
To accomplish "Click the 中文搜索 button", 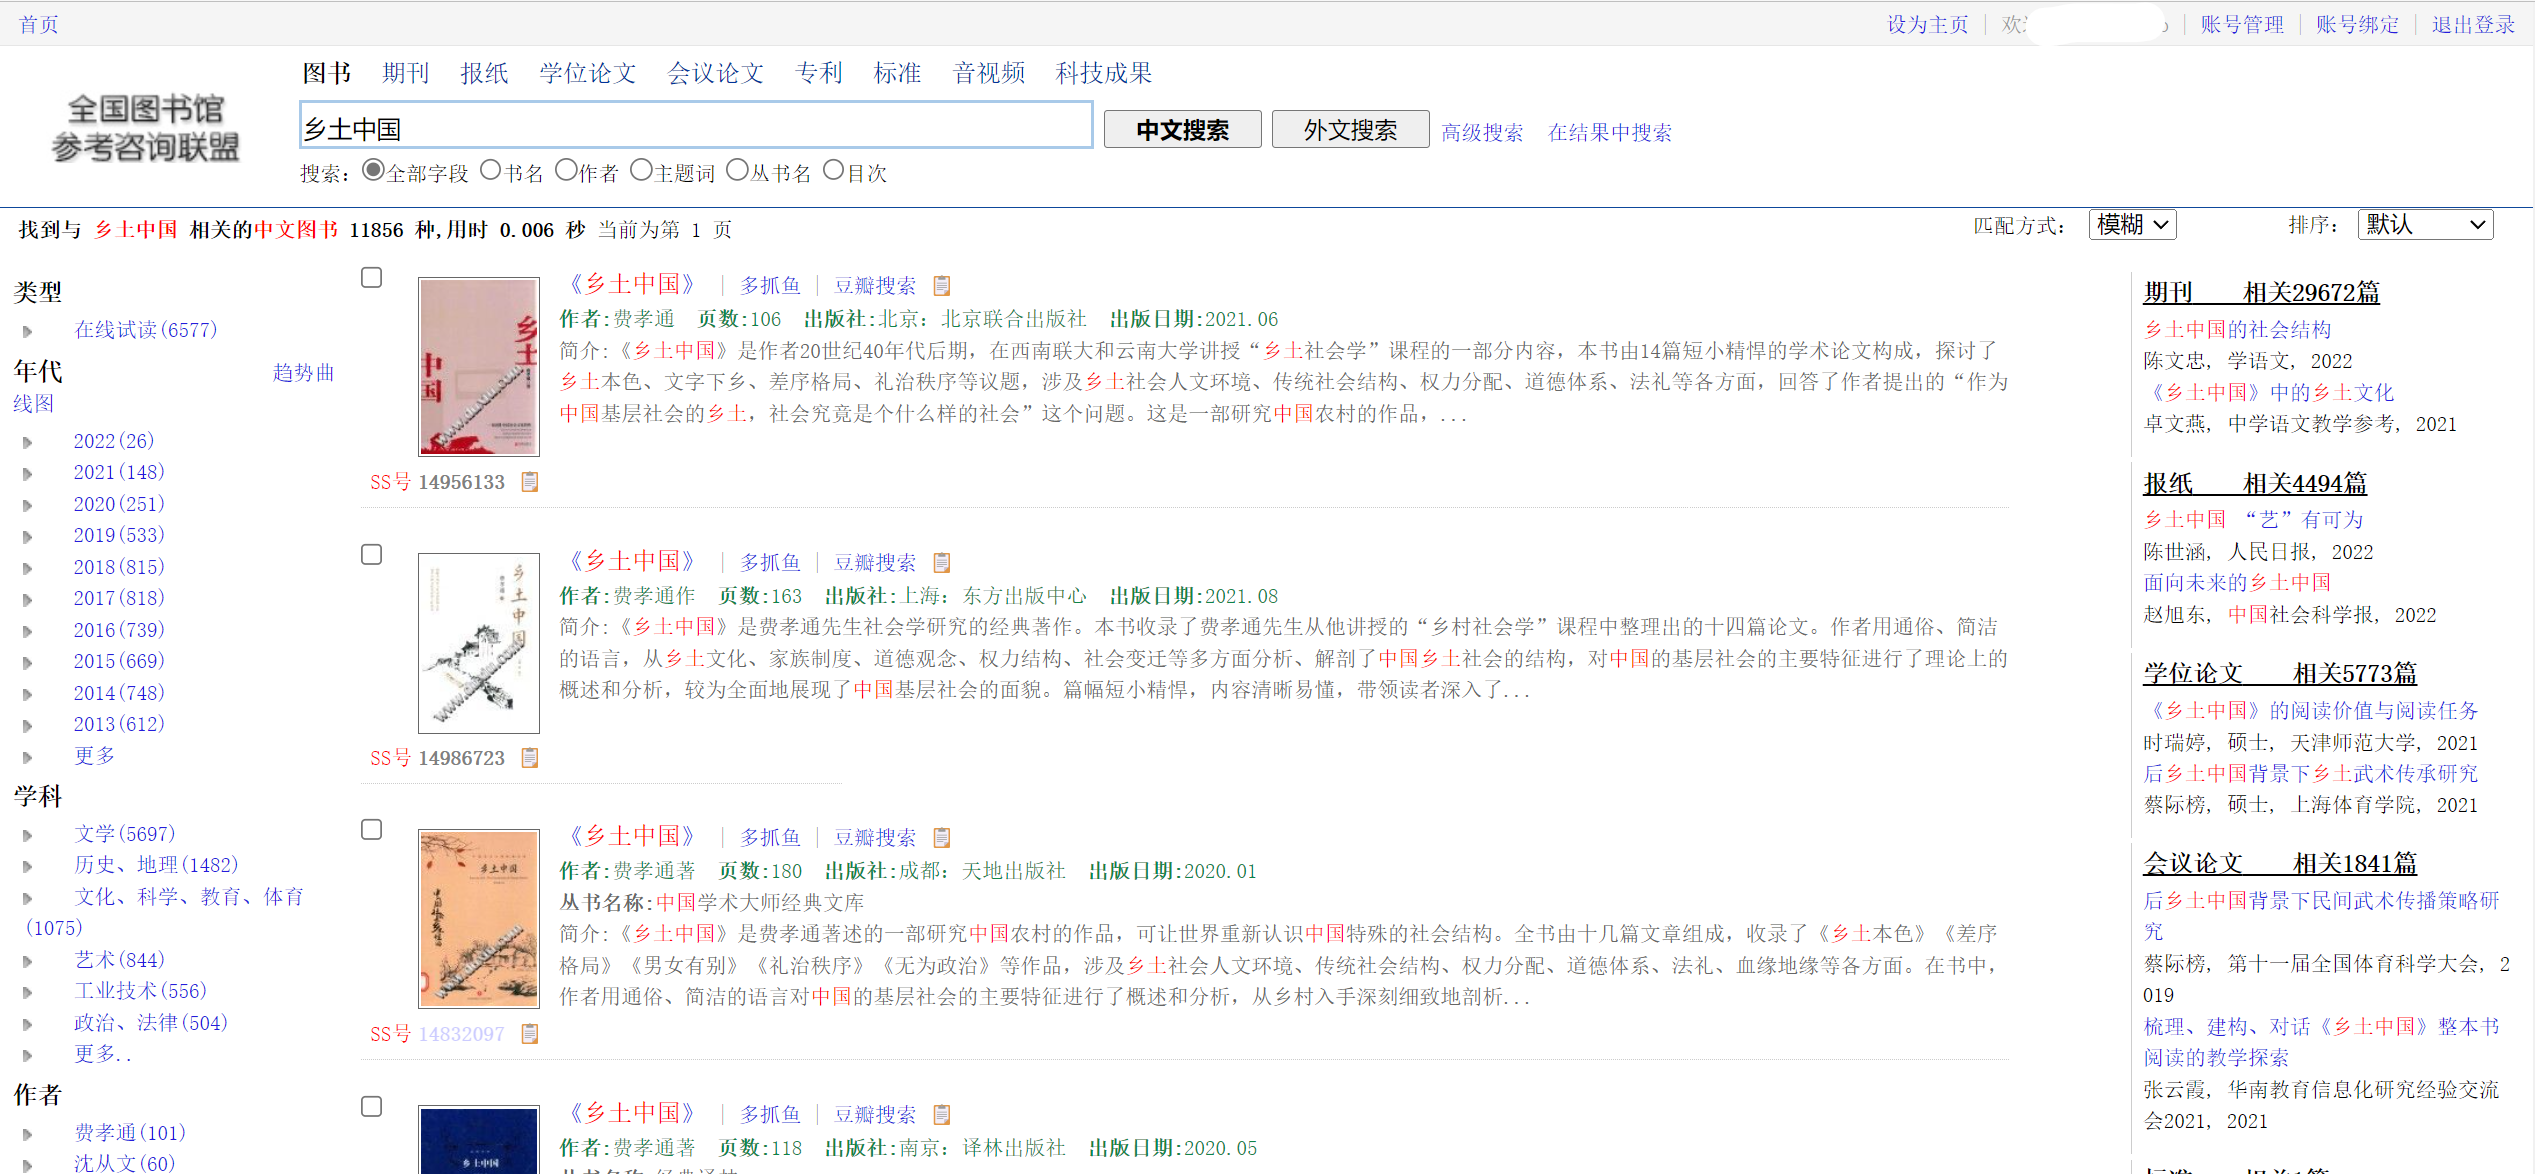I will point(1182,130).
